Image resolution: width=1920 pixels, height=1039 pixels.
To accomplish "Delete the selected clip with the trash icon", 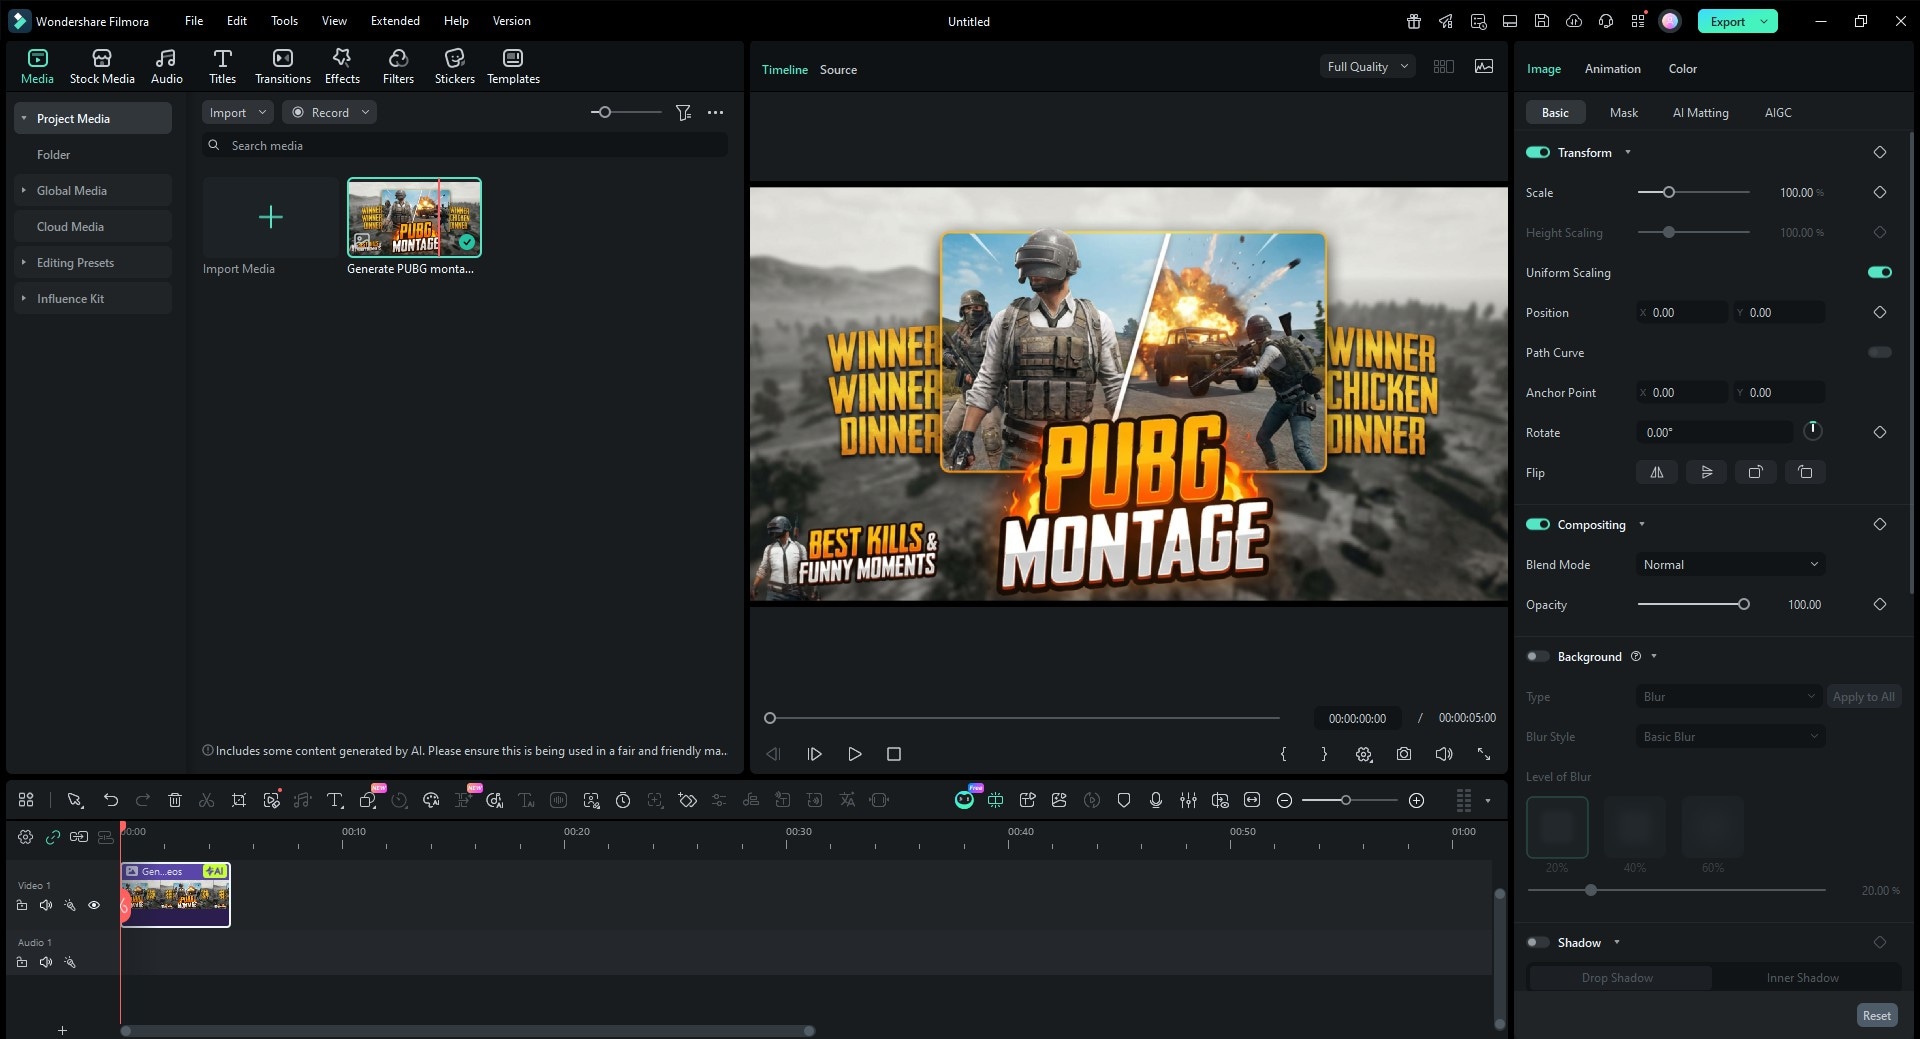I will pyautogui.click(x=175, y=800).
